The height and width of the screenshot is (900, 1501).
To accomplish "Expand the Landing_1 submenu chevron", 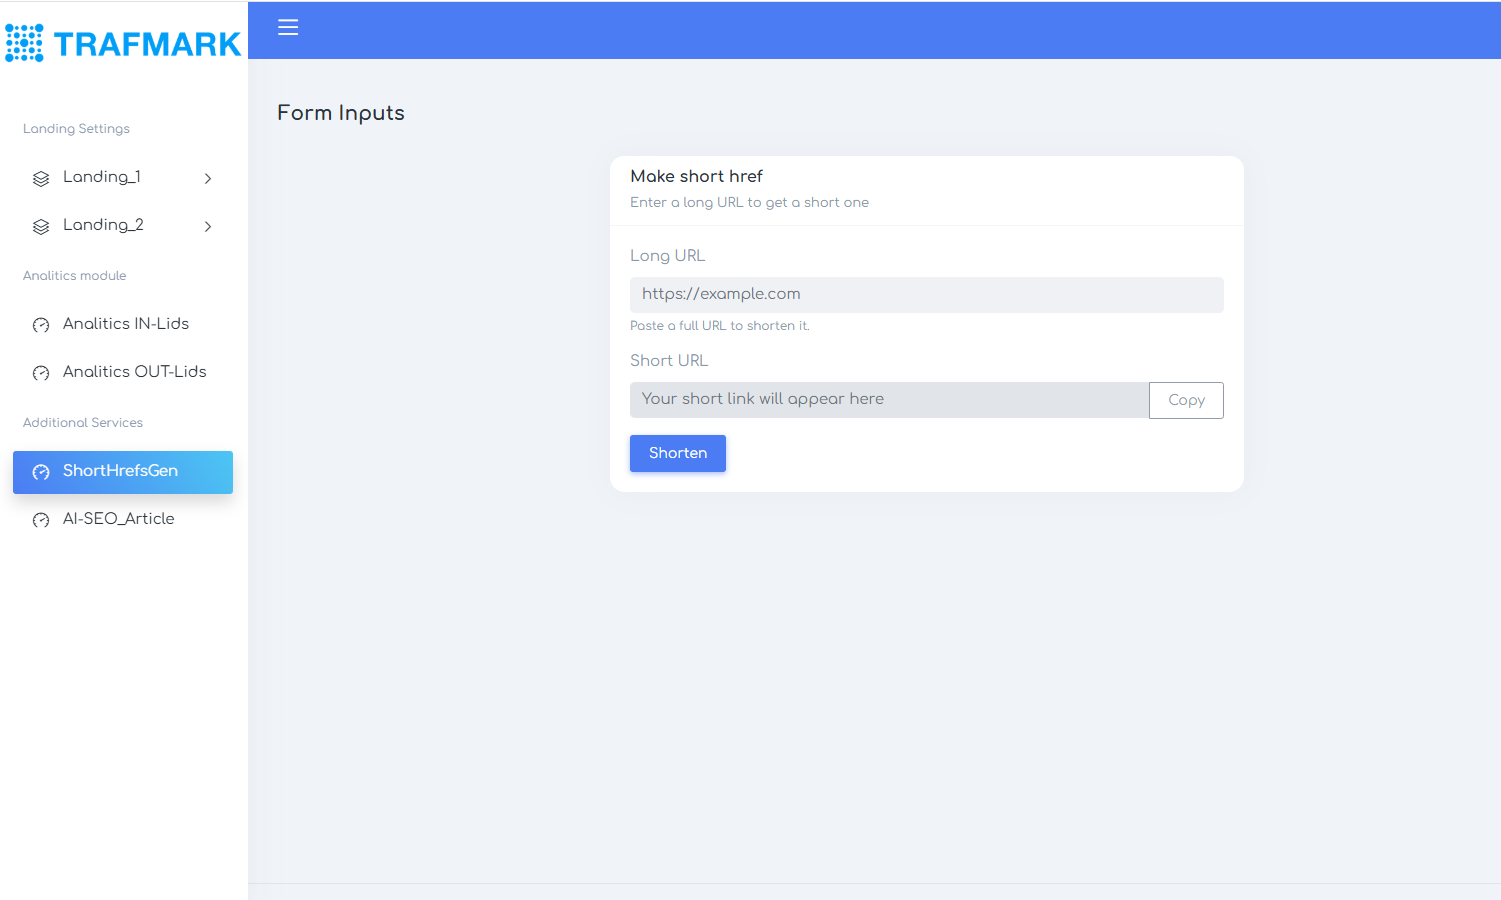I will [208, 178].
